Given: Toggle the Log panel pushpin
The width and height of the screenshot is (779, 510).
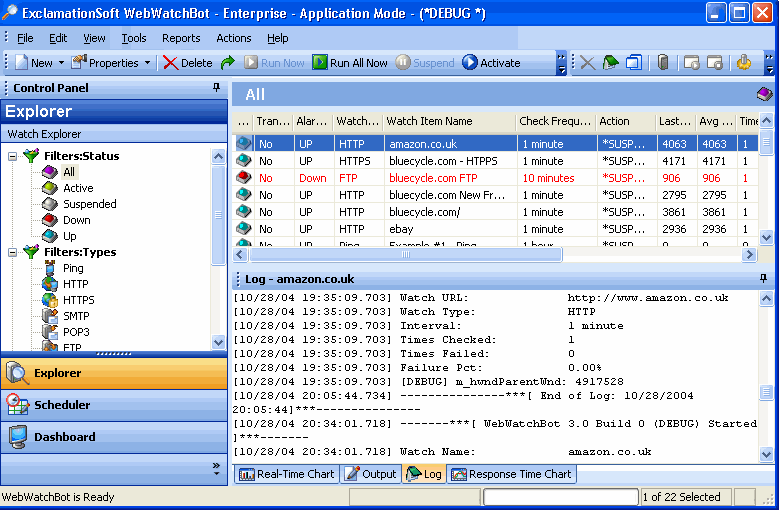Looking at the screenshot, I should 764,279.
